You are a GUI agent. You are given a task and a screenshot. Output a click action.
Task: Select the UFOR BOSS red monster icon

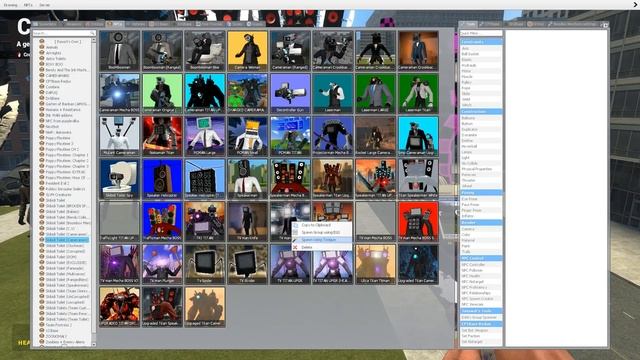point(120,307)
